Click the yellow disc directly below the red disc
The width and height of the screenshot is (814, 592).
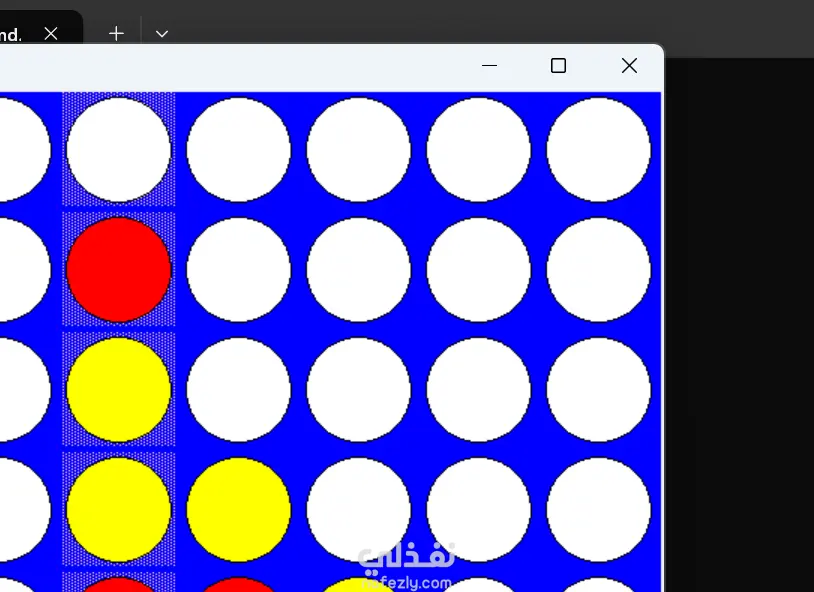click(119, 389)
